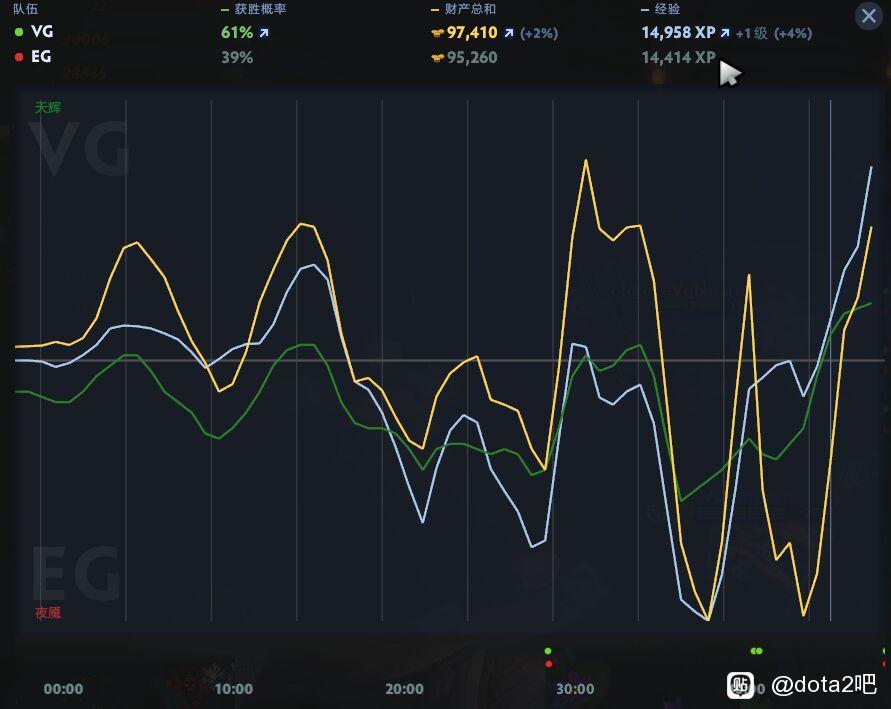Screen dimensions: 891x709
Task: Click the double green event marker near 40:00
Action: (756, 651)
